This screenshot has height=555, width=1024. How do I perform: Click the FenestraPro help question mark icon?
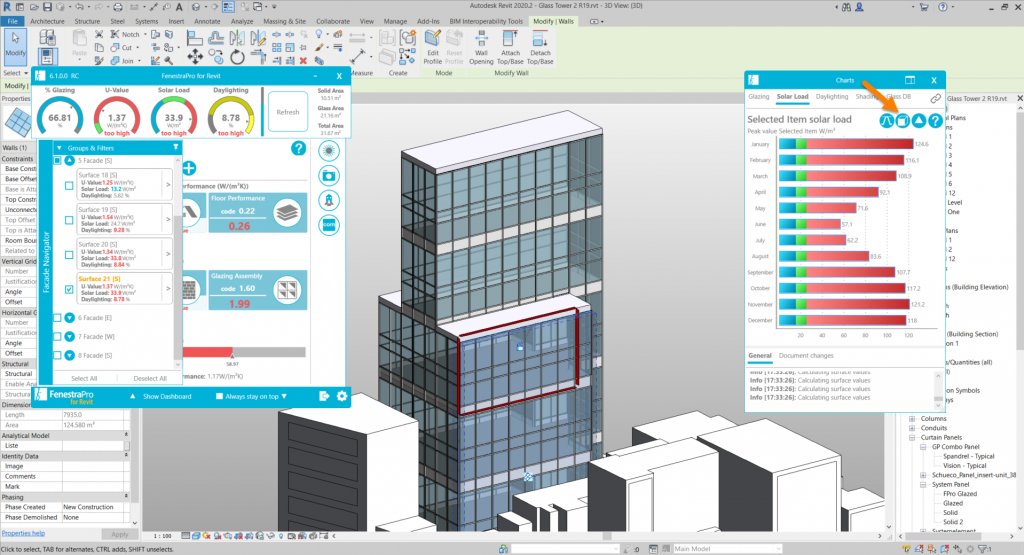[x=298, y=148]
